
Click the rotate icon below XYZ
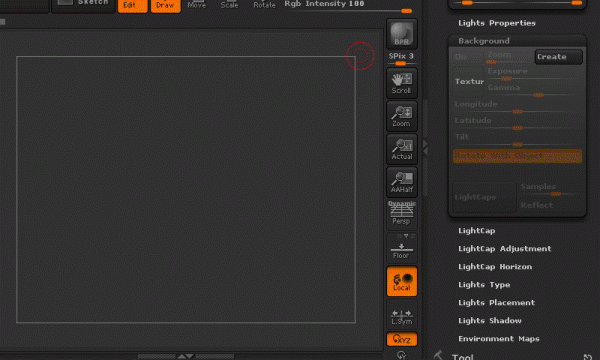pyautogui.click(x=401, y=355)
